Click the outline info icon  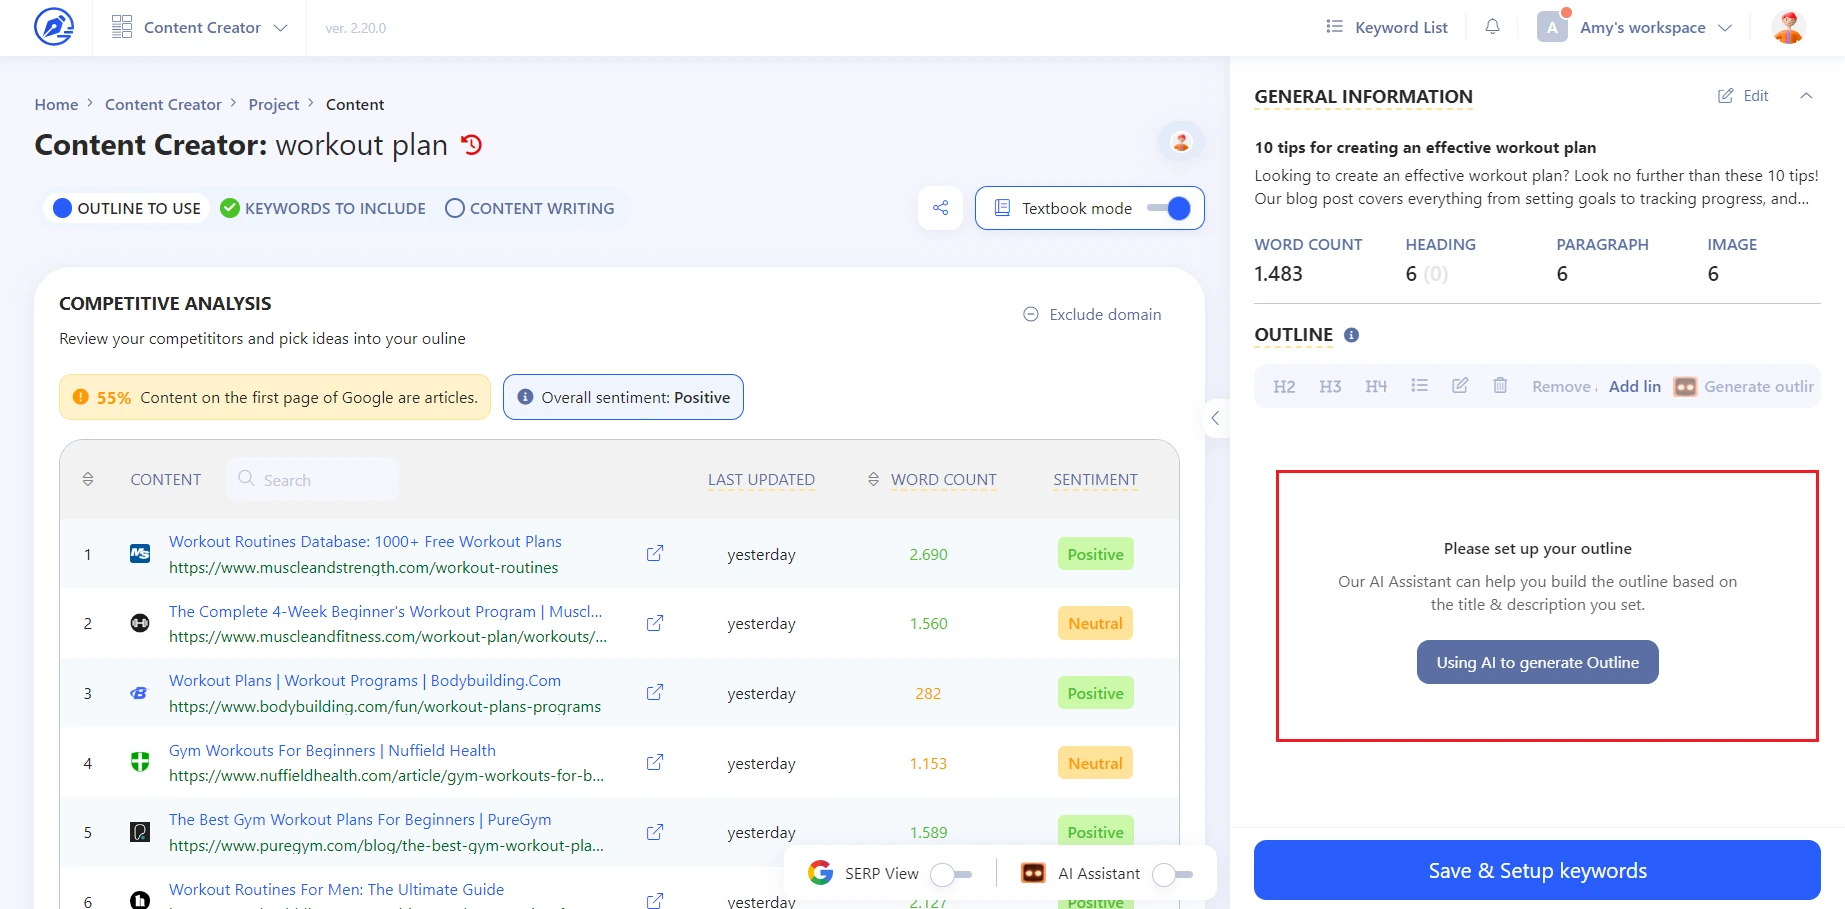[1351, 335]
